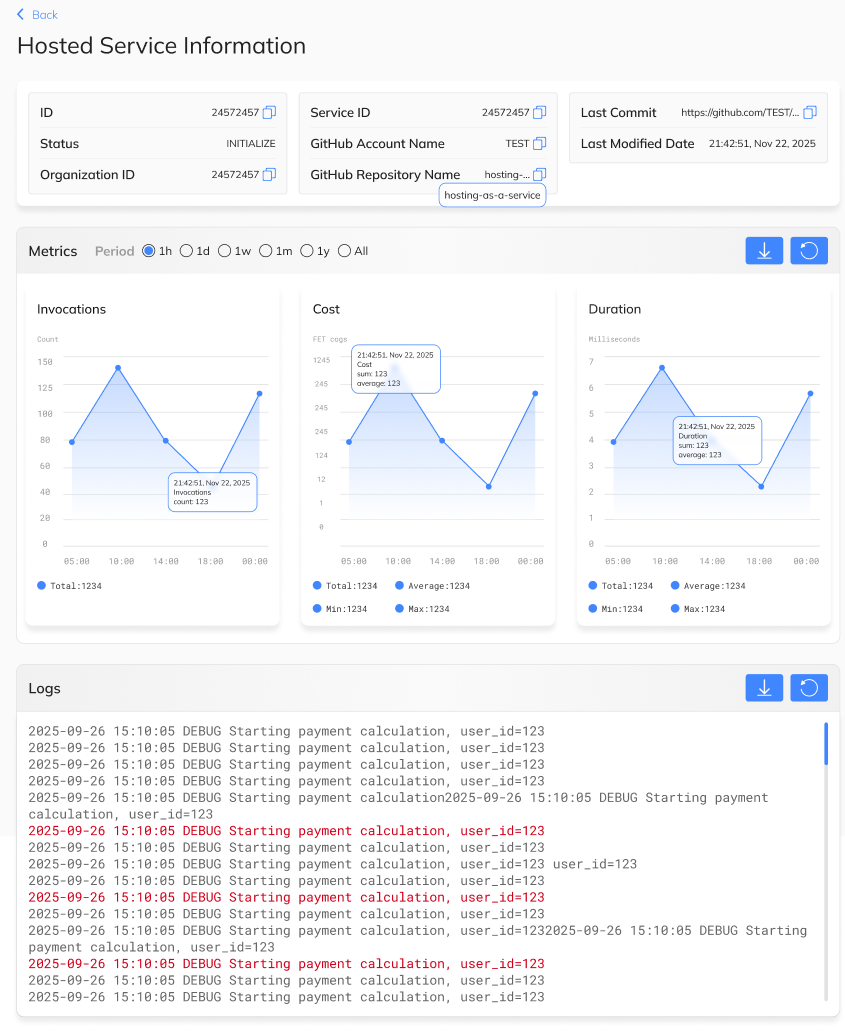This screenshot has width=845, height=1031.
Task: Copy the Organization ID value
Action: click(267, 174)
